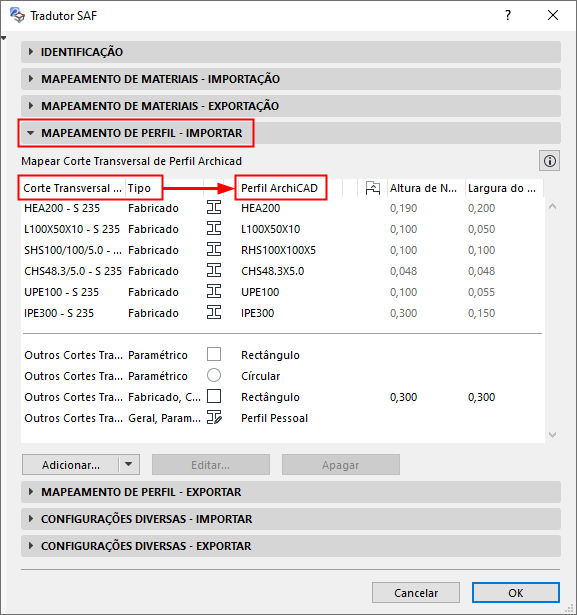
Task: Expand the IDENTIFICAÇÃO section
Action: (291, 52)
